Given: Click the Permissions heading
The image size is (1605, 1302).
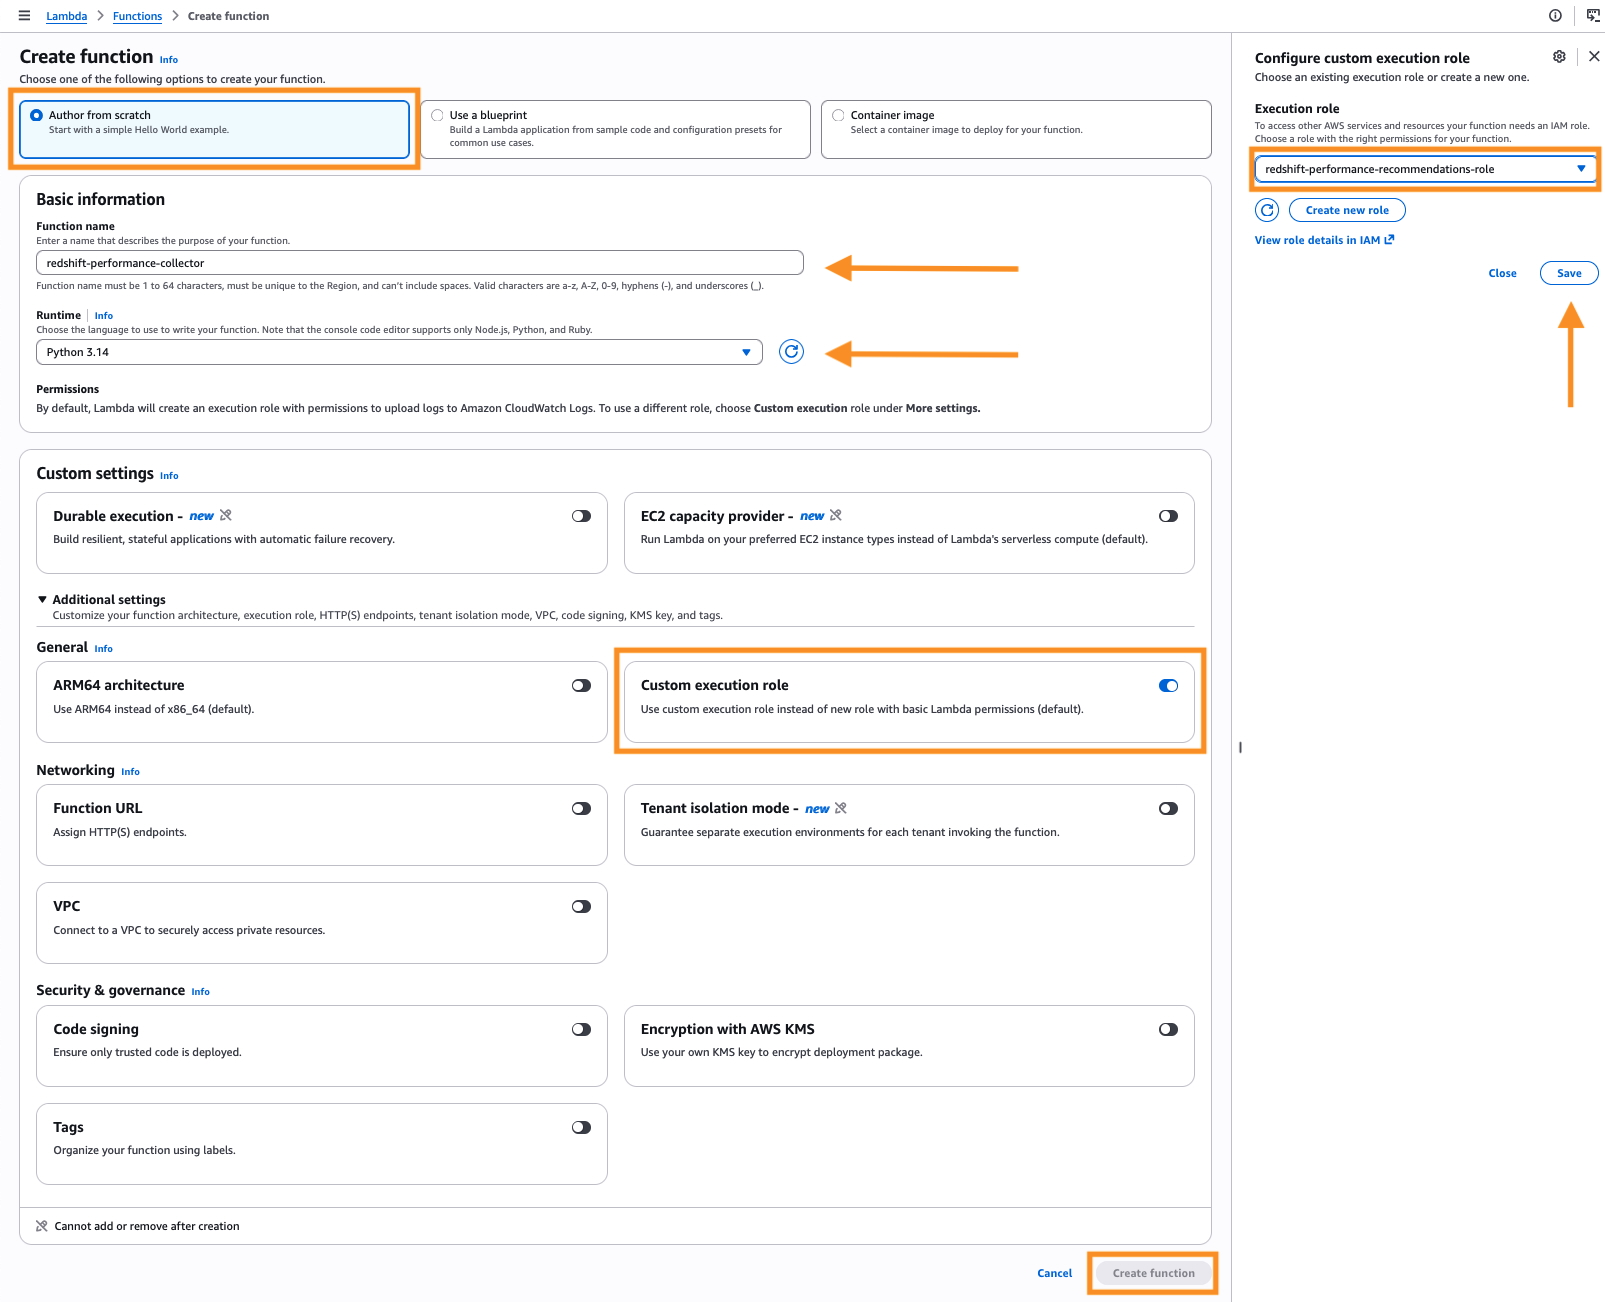Looking at the screenshot, I should pos(67,389).
